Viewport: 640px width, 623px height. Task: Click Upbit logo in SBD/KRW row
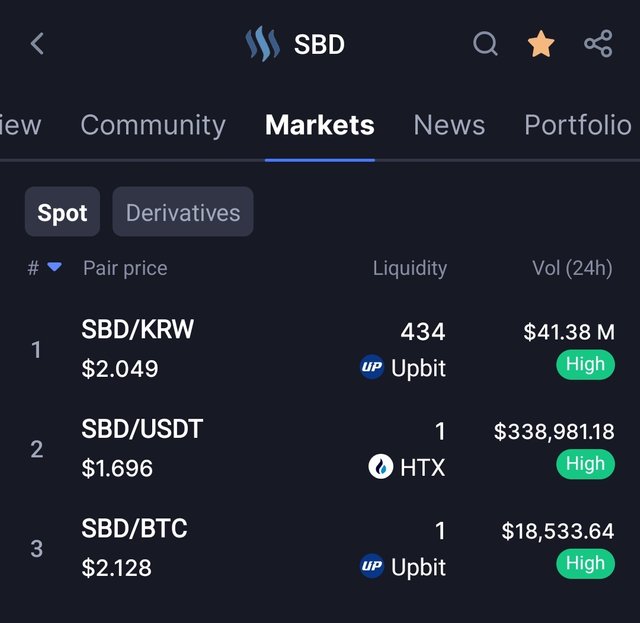[x=372, y=367]
